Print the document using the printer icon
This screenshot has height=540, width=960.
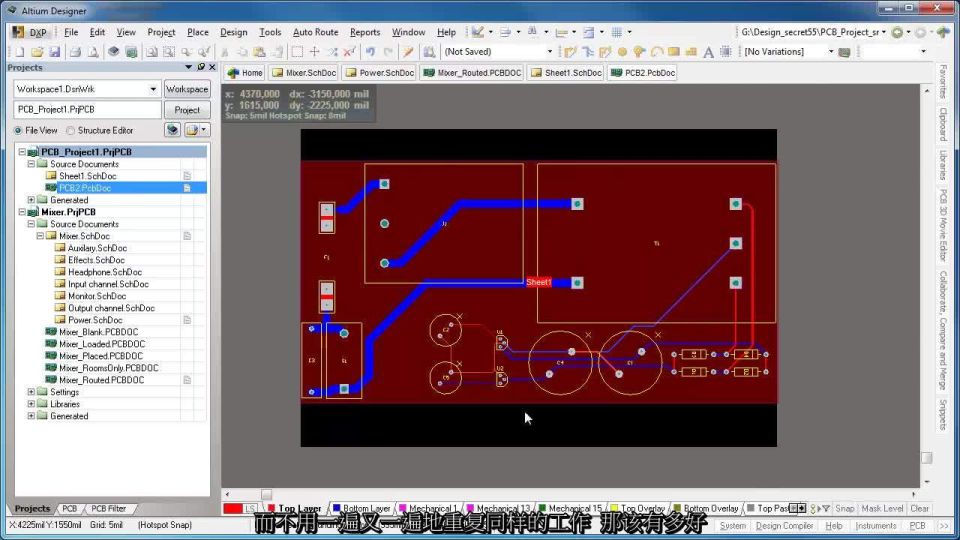pyautogui.click(x=75, y=52)
